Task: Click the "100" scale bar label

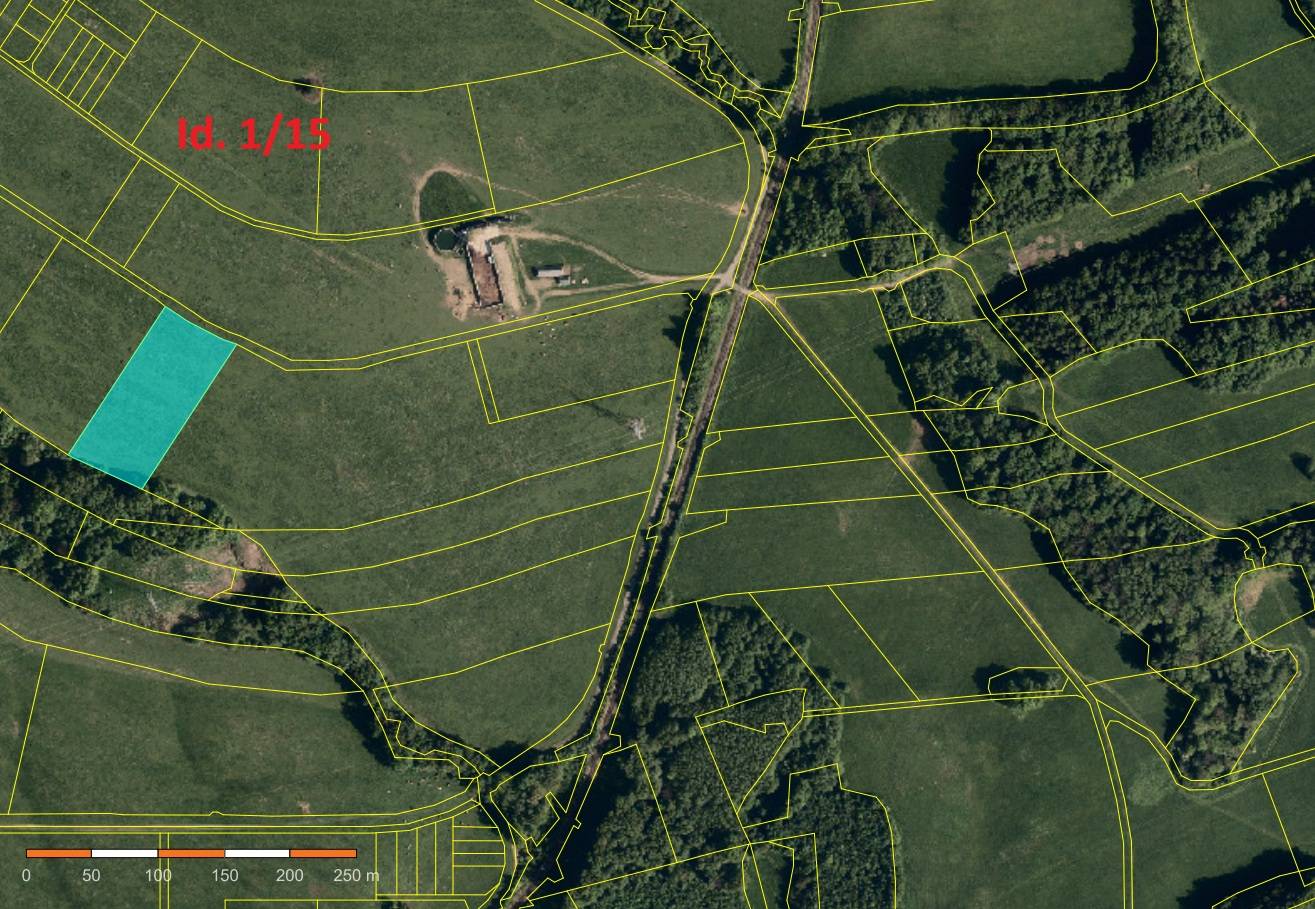Action: coord(158,876)
